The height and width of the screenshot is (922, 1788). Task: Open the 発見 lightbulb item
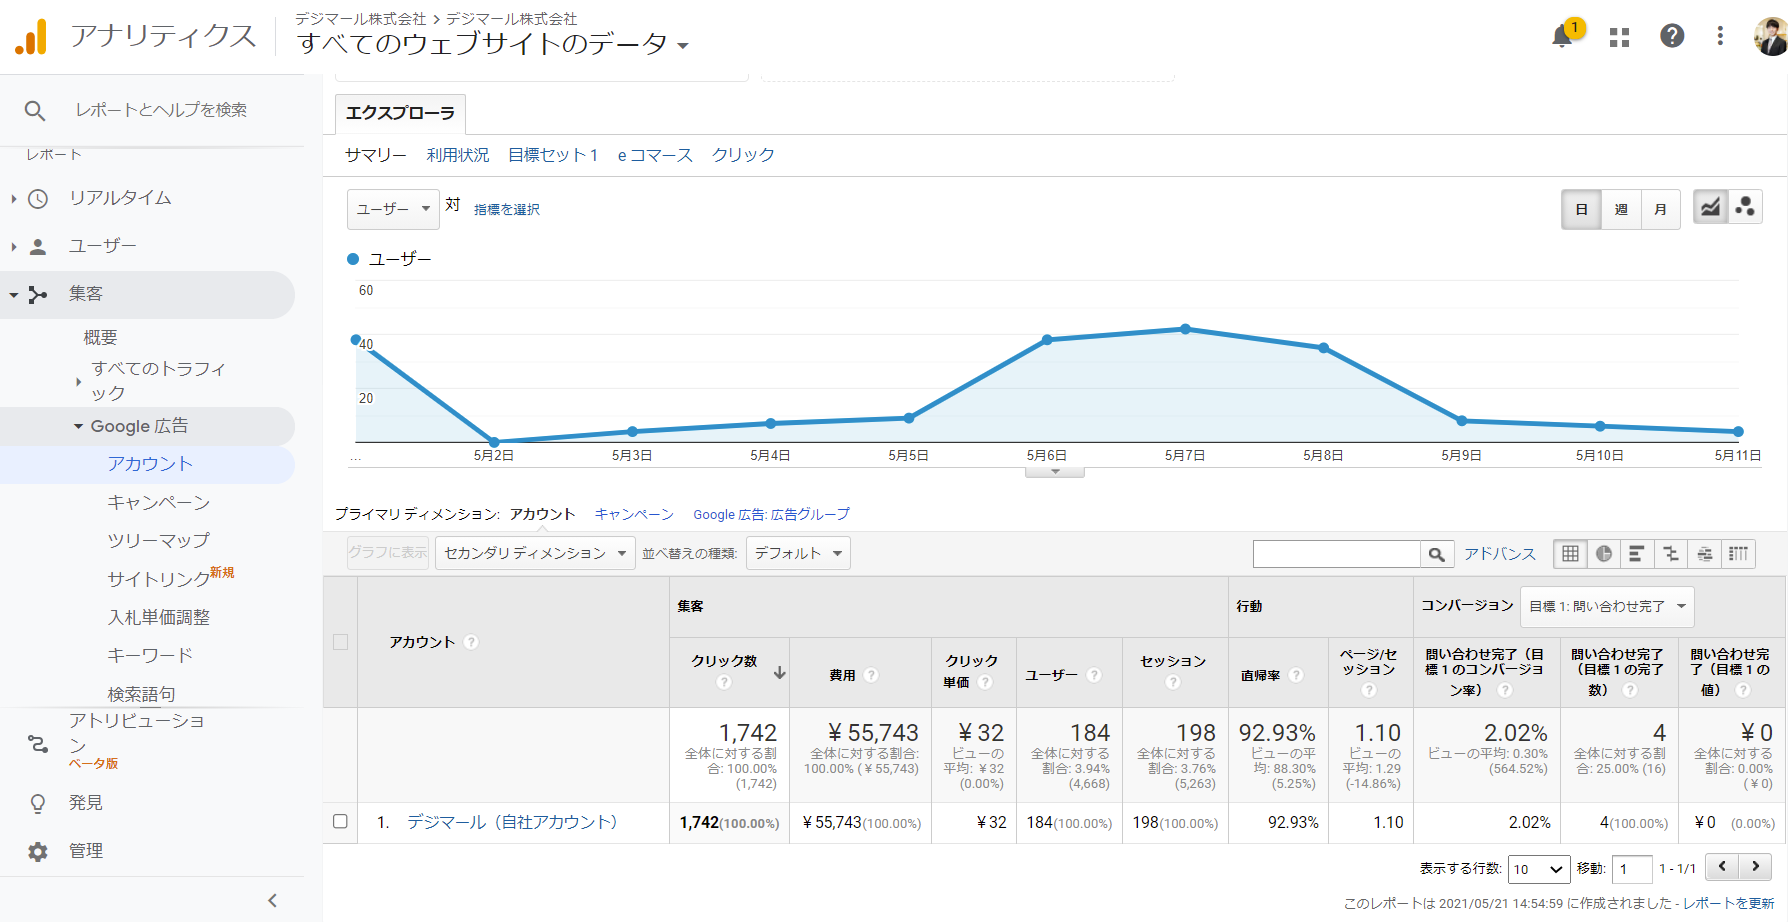pyautogui.click(x=38, y=803)
